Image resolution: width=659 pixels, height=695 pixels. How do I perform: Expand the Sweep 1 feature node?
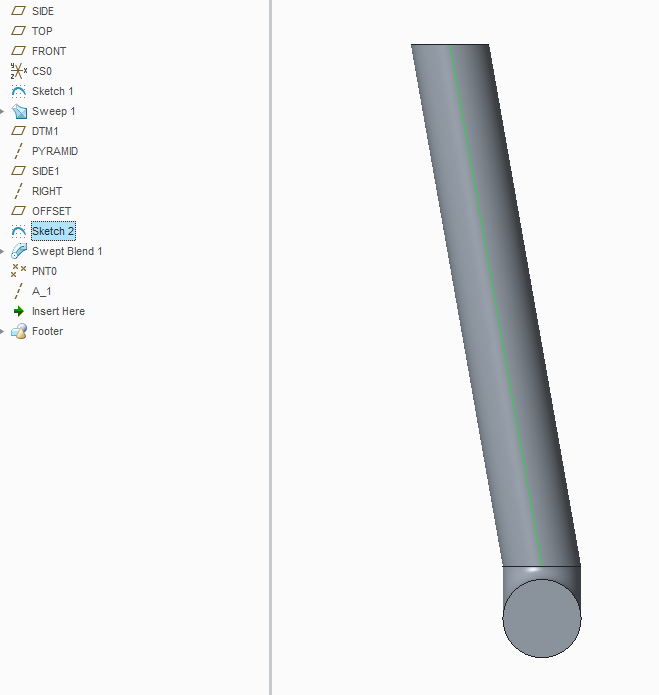coord(2,111)
